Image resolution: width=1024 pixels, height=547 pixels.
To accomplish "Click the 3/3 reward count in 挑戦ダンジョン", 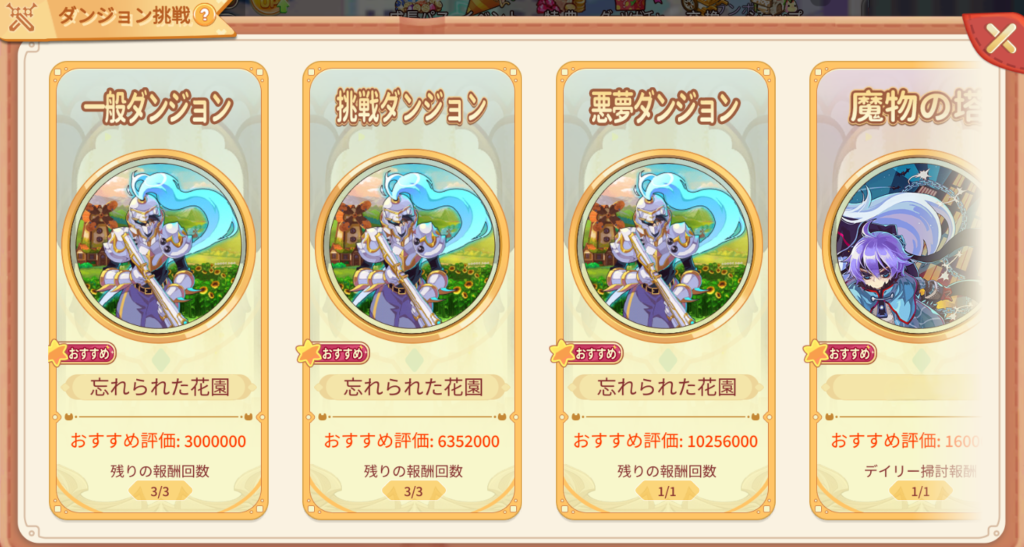I will (x=413, y=492).
